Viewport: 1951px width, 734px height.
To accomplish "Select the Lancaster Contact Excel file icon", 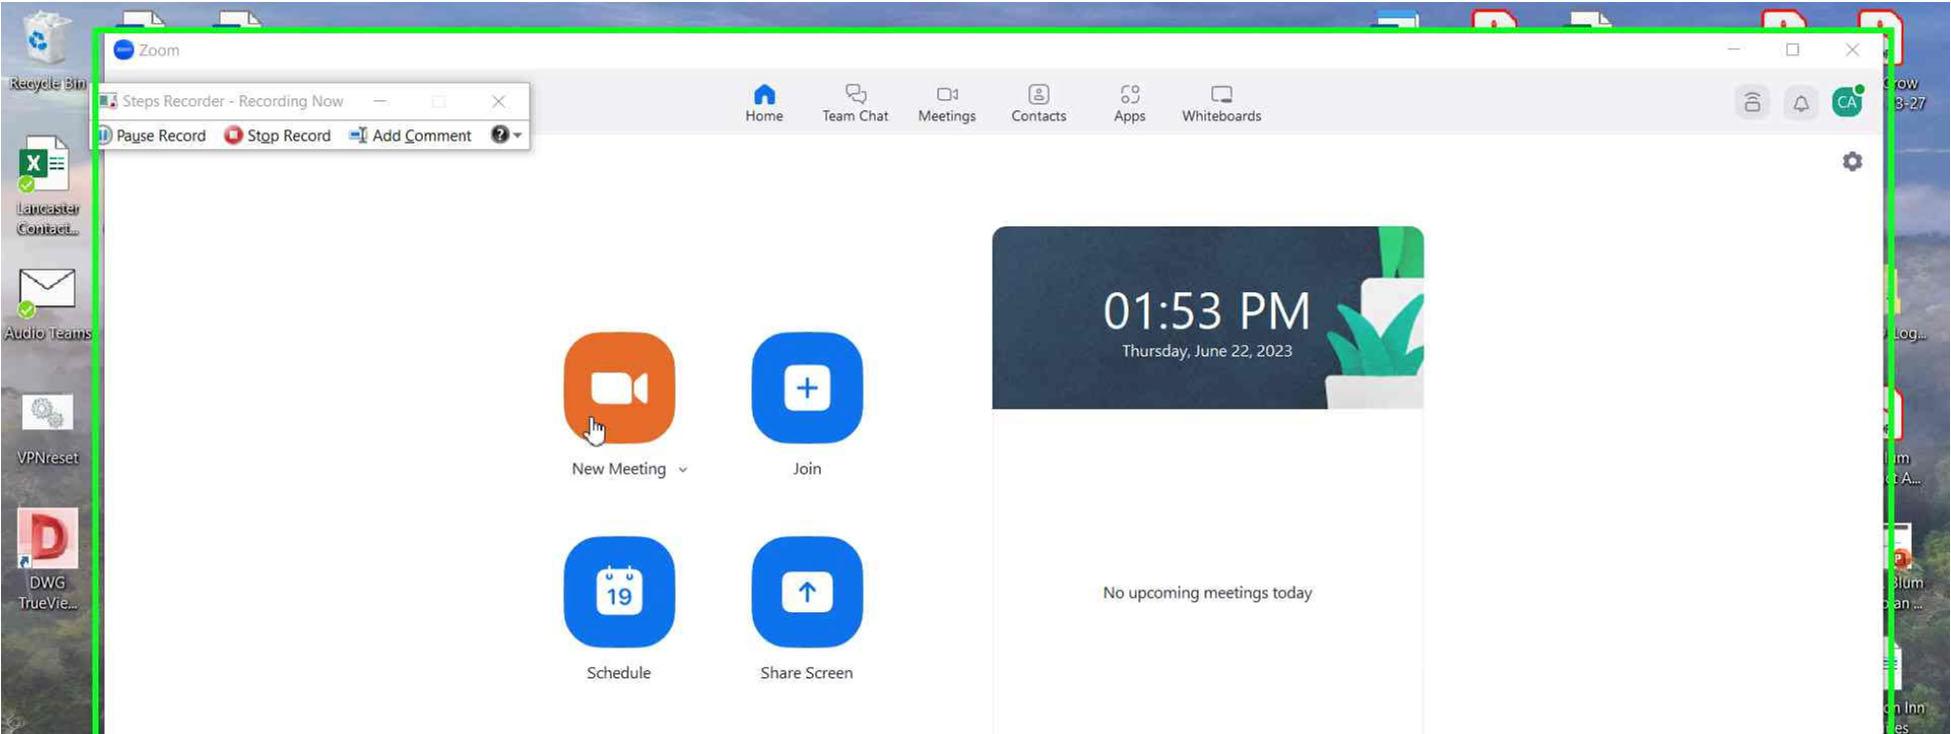I will (46, 187).
